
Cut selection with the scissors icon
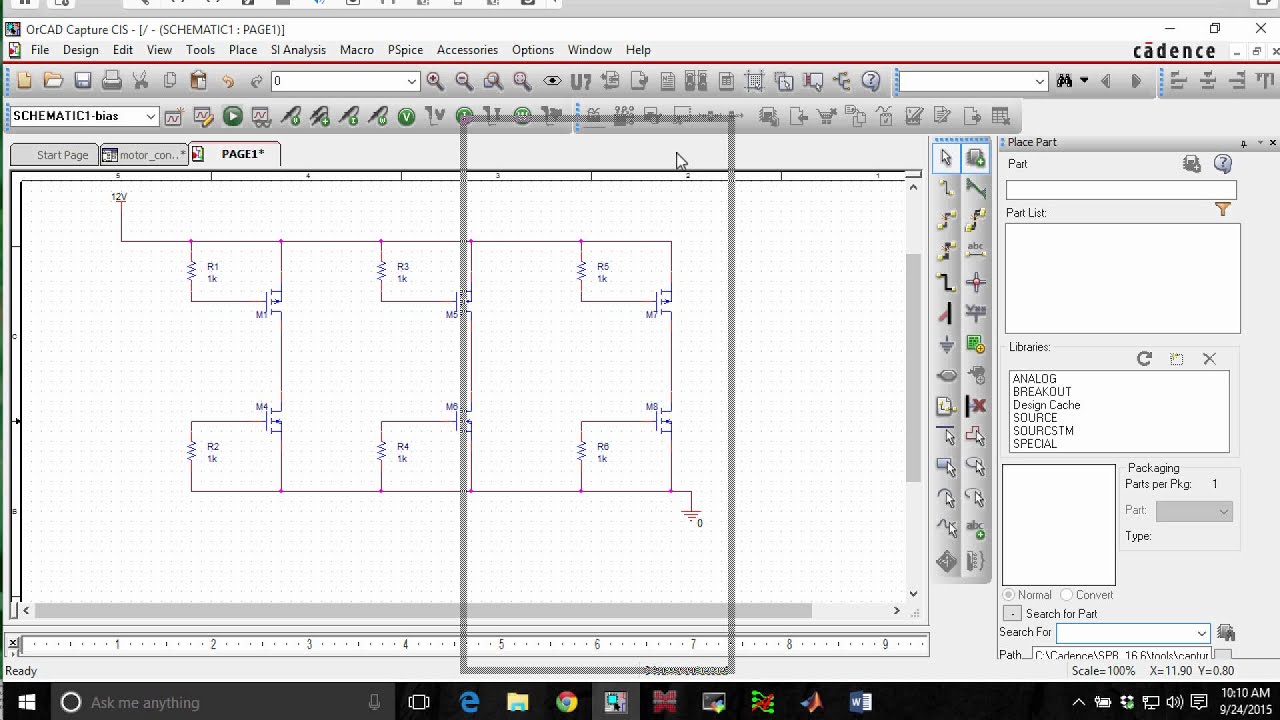click(141, 81)
